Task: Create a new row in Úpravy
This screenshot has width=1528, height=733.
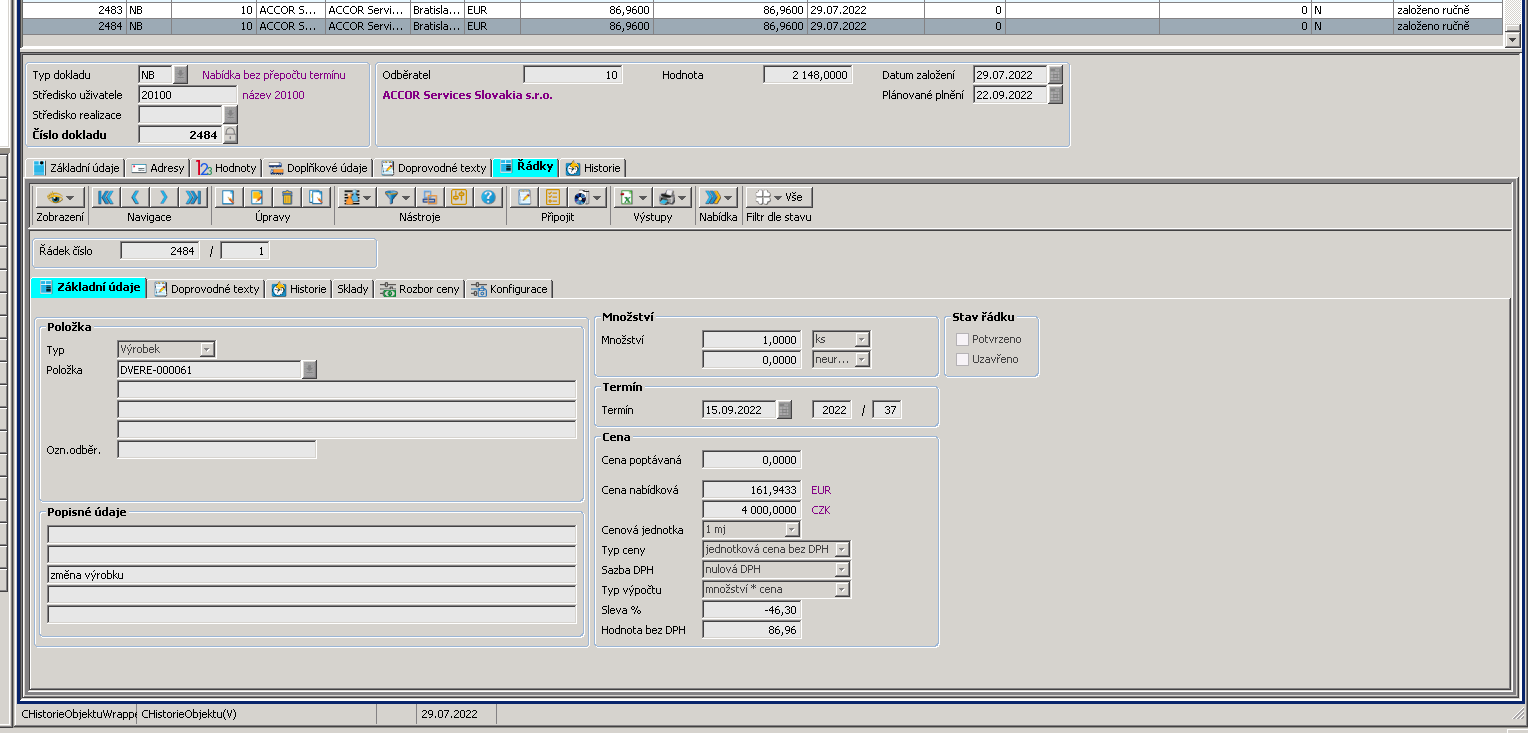Action: (229, 197)
